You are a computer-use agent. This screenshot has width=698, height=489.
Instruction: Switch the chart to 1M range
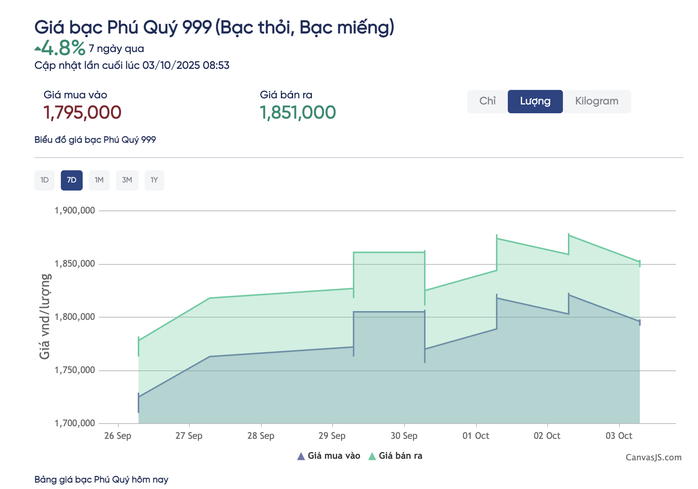(x=98, y=180)
